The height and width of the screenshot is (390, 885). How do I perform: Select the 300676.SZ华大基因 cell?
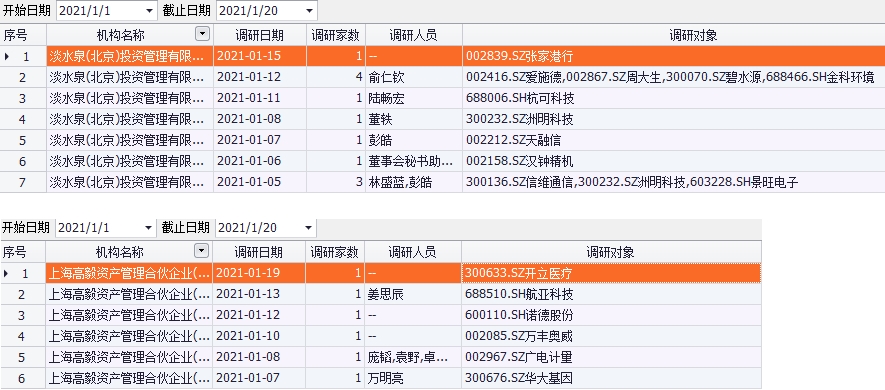(x=611, y=378)
